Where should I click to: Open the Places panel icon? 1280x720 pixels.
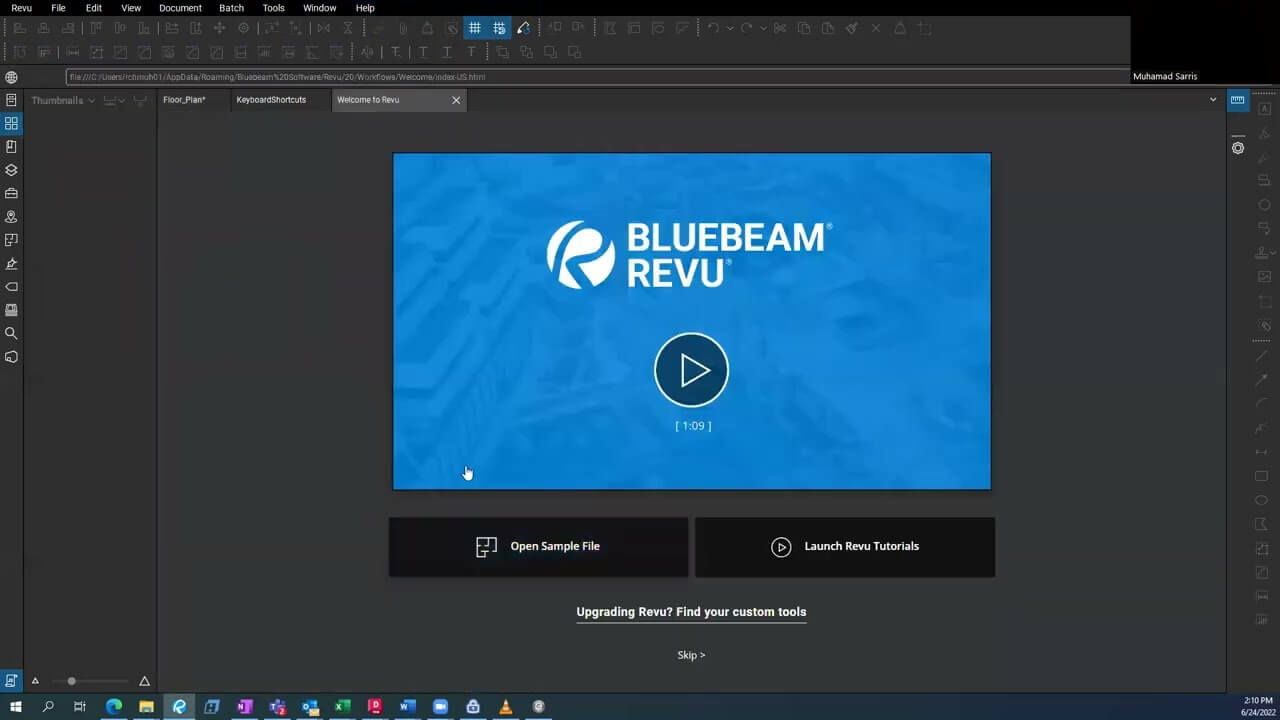coord(11,217)
